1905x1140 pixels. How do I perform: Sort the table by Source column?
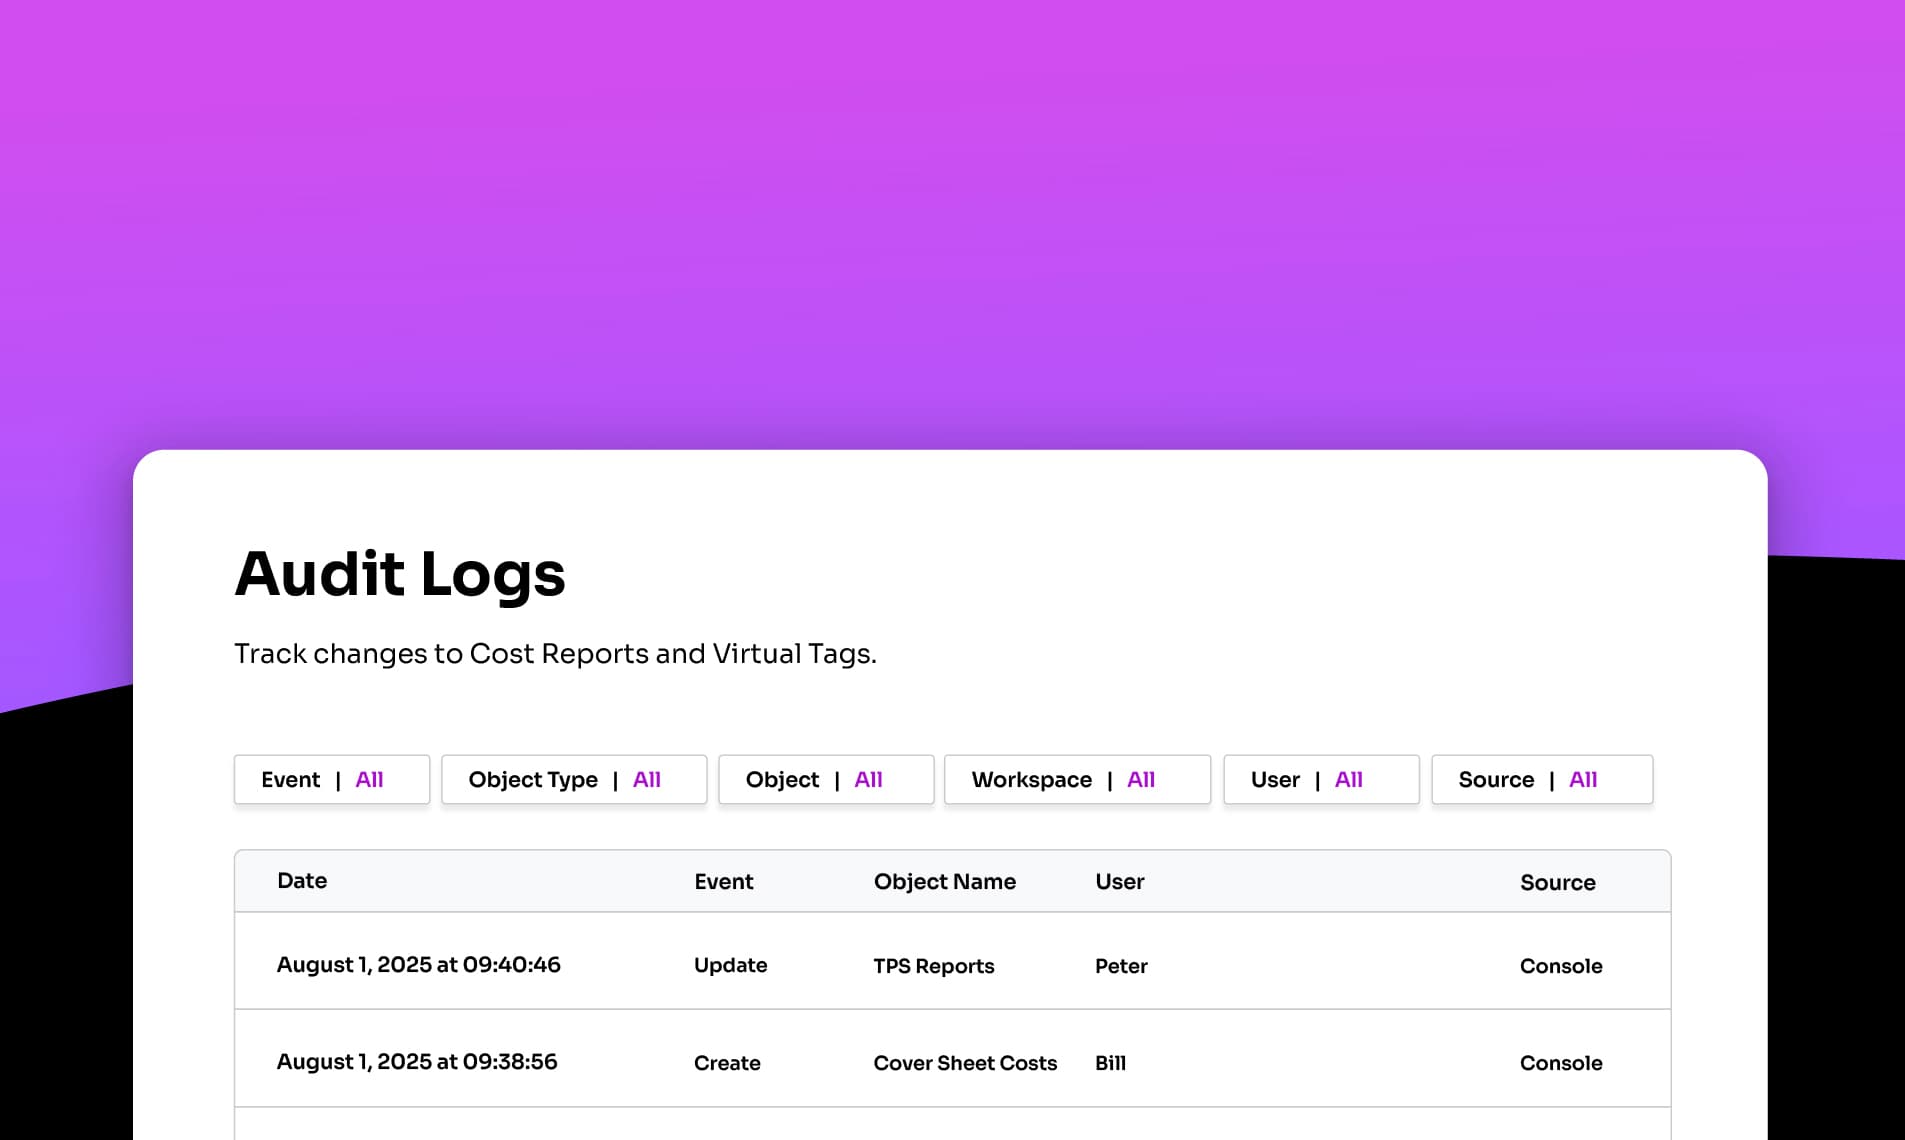1558,881
